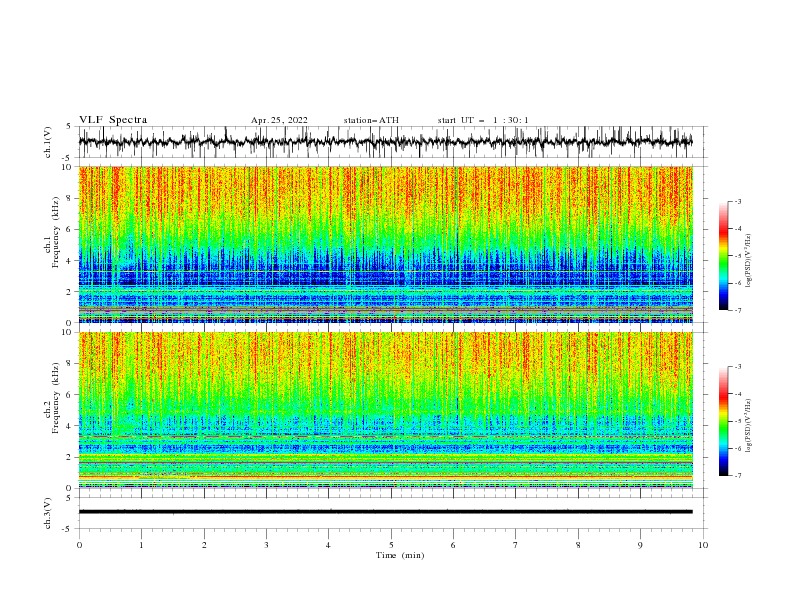Click the 2 kHz tick of ch.2 spectrogram
The height and width of the screenshot is (612, 792).
(x=71, y=457)
